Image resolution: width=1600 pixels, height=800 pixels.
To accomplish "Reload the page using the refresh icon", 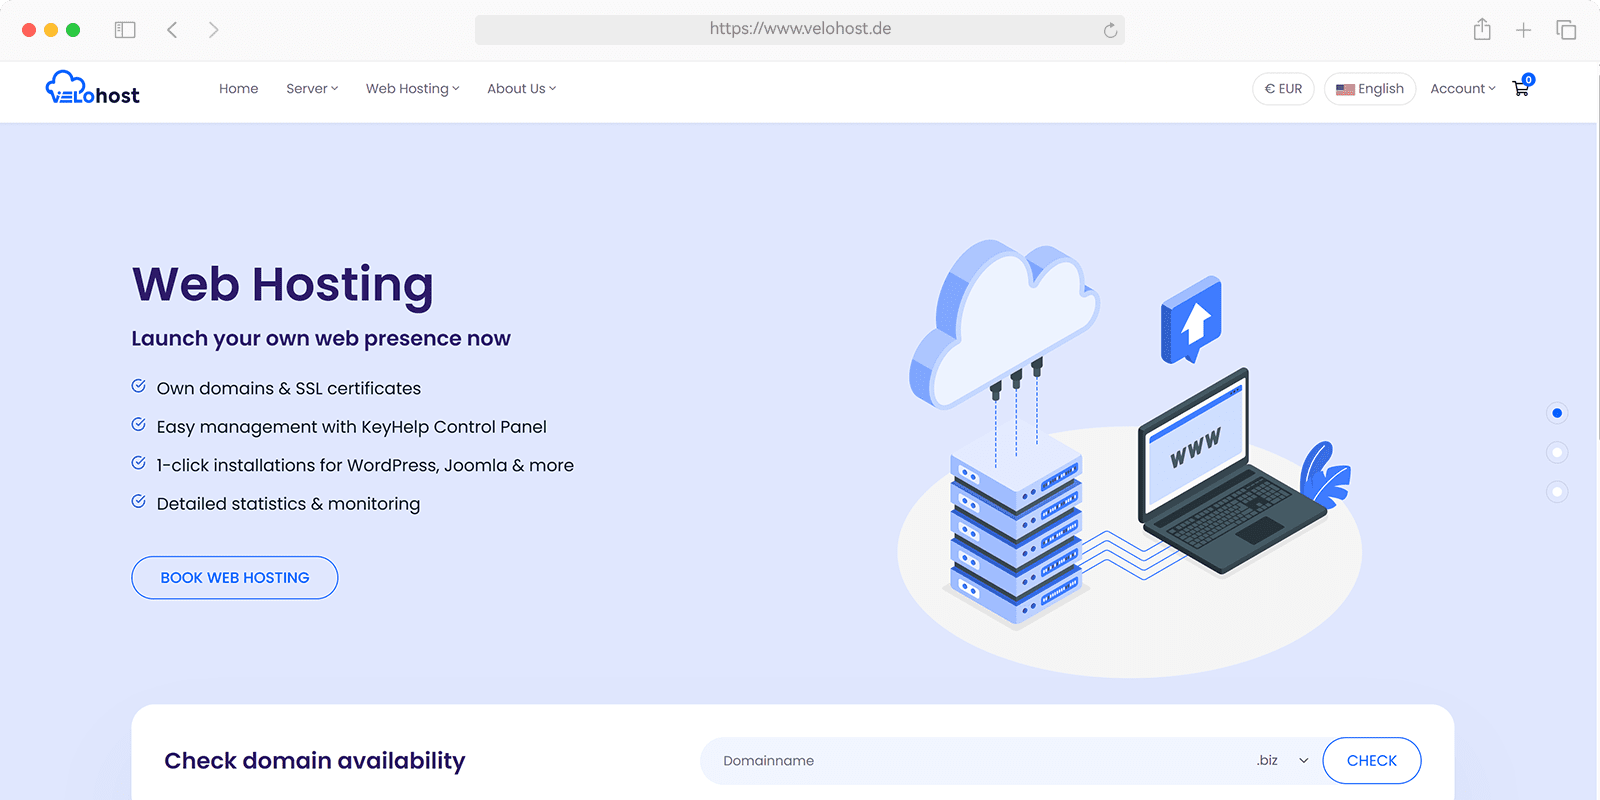I will pyautogui.click(x=1110, y=30).
